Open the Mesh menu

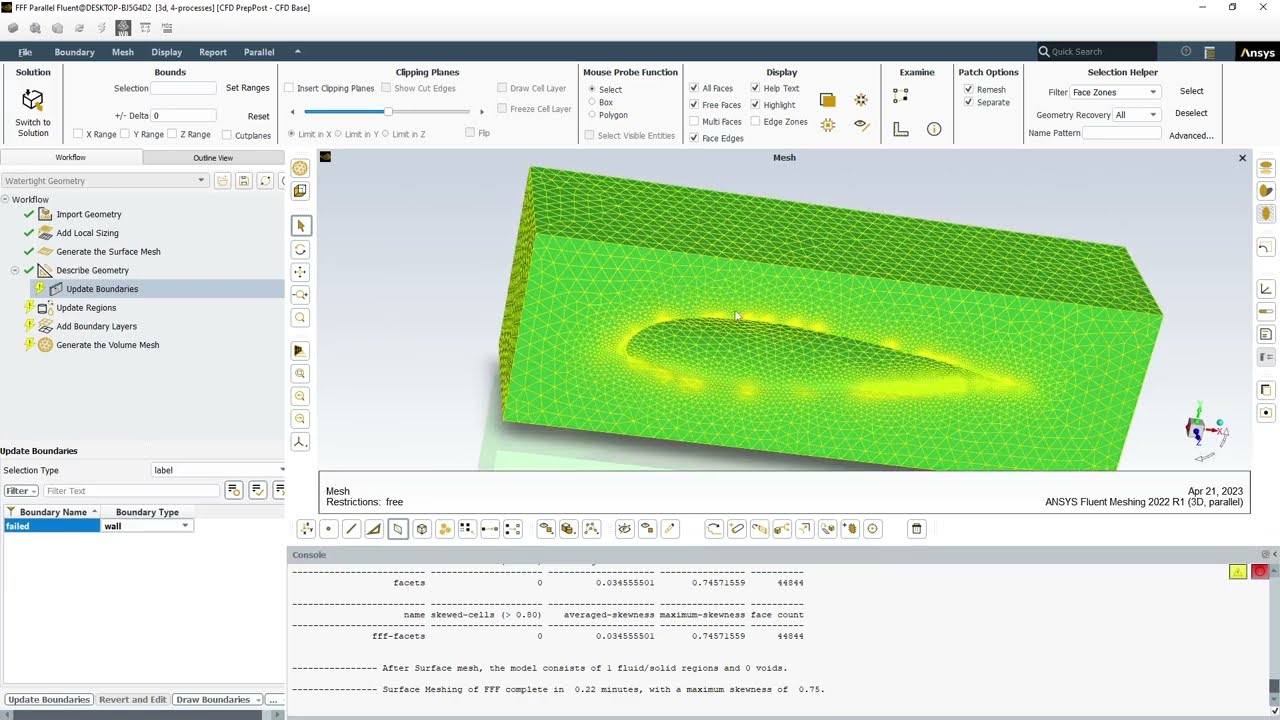[x=123, y=52]
